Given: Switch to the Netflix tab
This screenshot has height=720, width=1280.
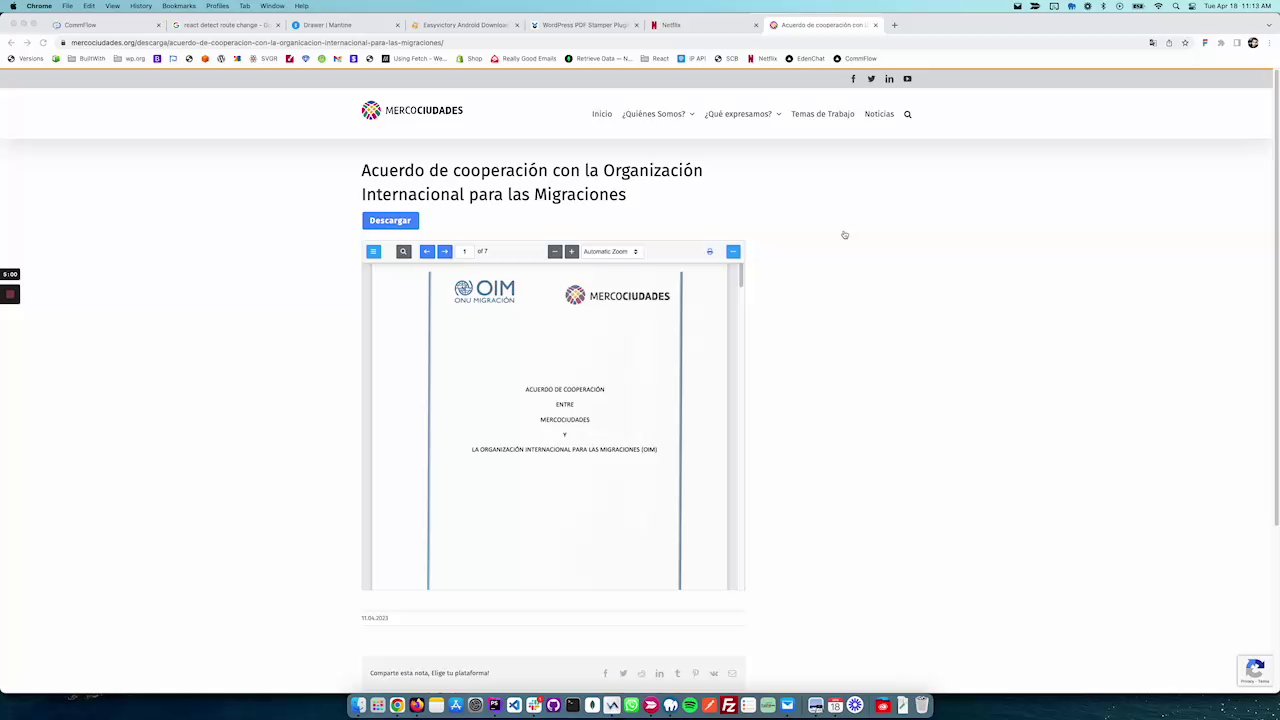Looking at the screenshot, I should tap(704, 25).
